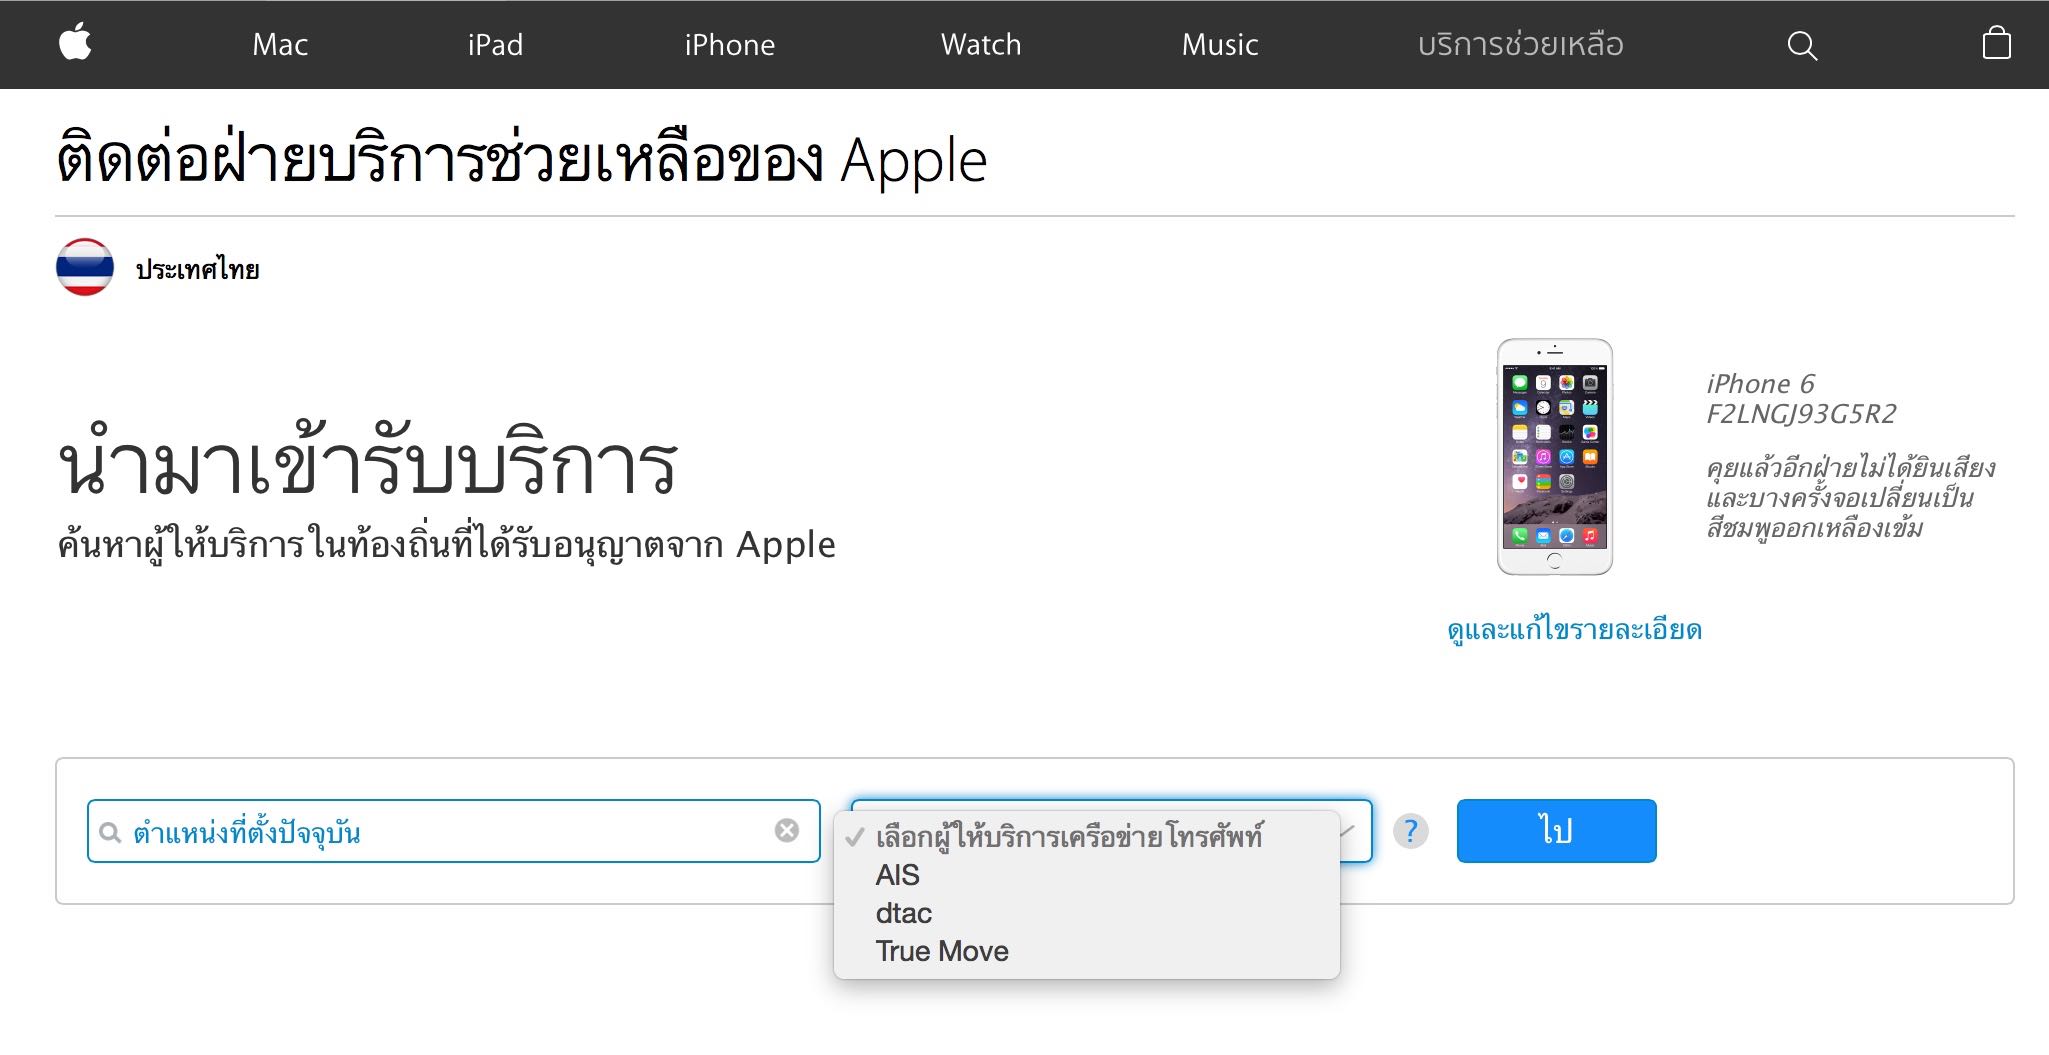2049x1055 pixels.
Task: Open the Watch navigation item
Action: pyautogui.click(x=981, y=45)
